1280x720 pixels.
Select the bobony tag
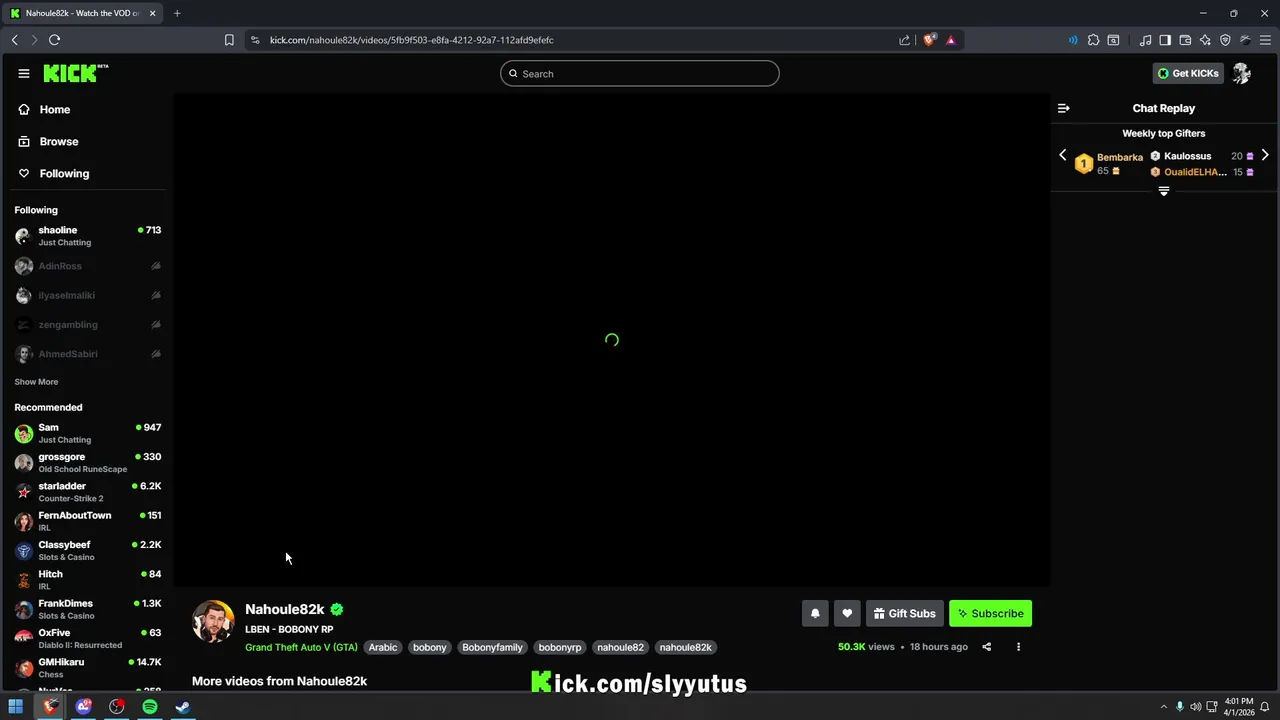point(430,647)
